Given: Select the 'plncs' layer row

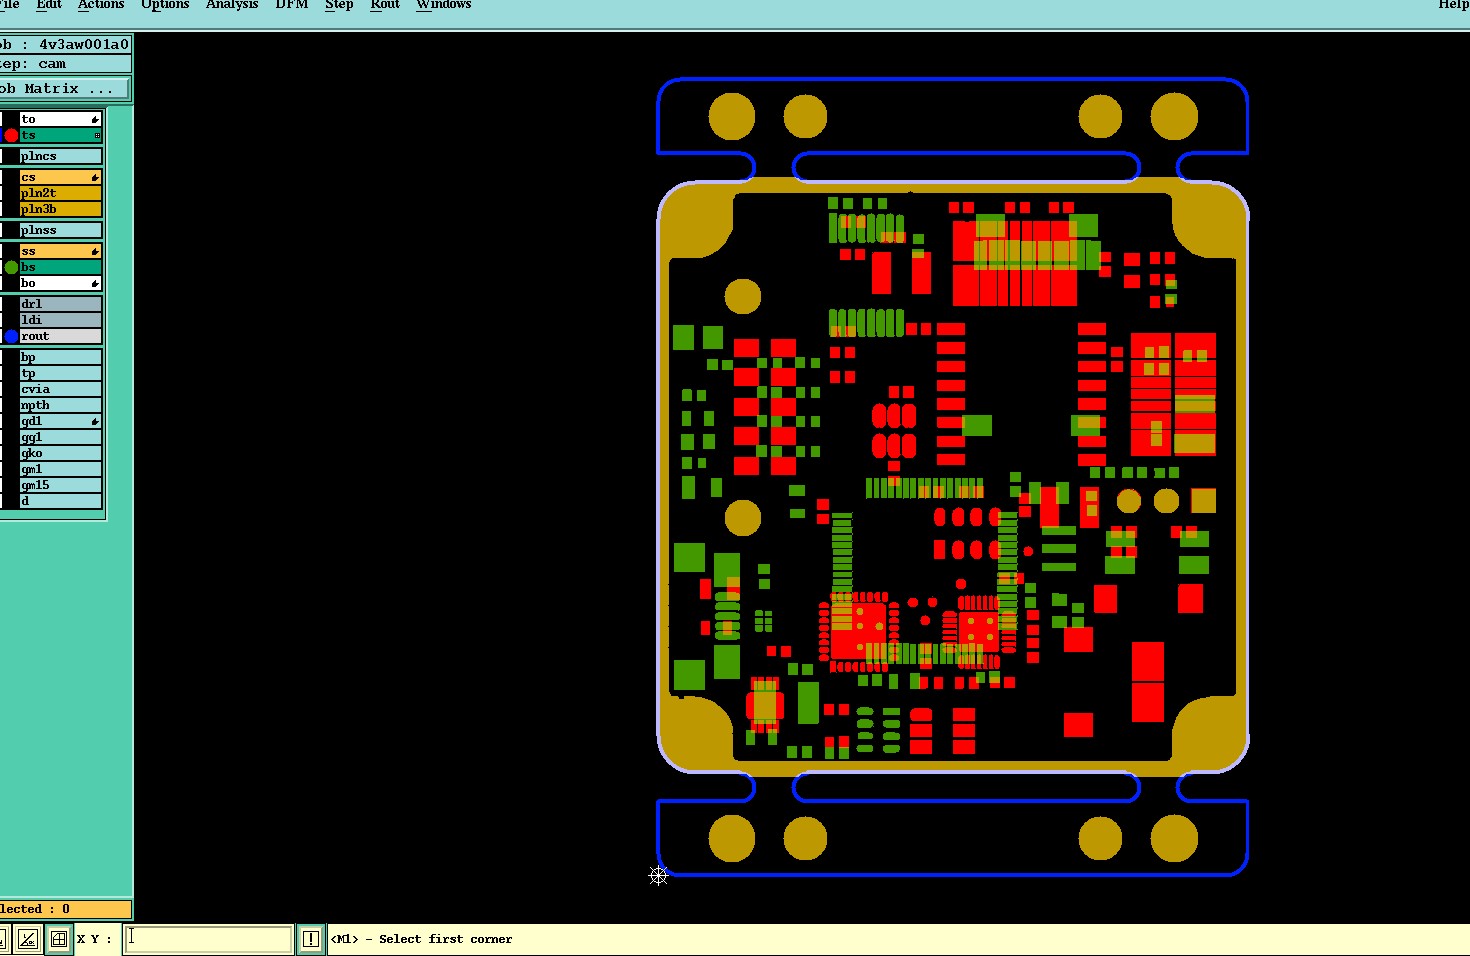Looking at the screenshot, I should (60, 156).
